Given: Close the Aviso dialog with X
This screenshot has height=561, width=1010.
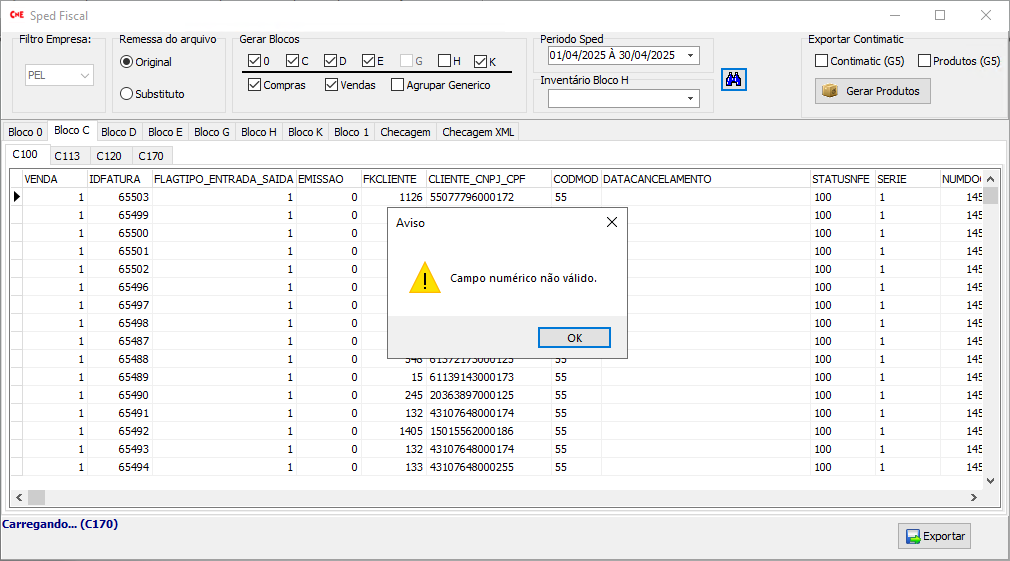Looking at the screenshot, I should click(612, 222).
